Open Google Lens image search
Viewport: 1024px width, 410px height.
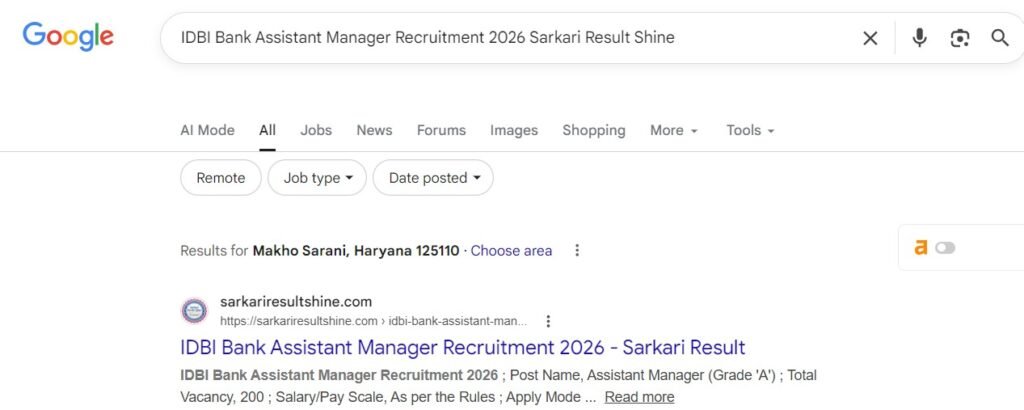click(x=960, y=38)
